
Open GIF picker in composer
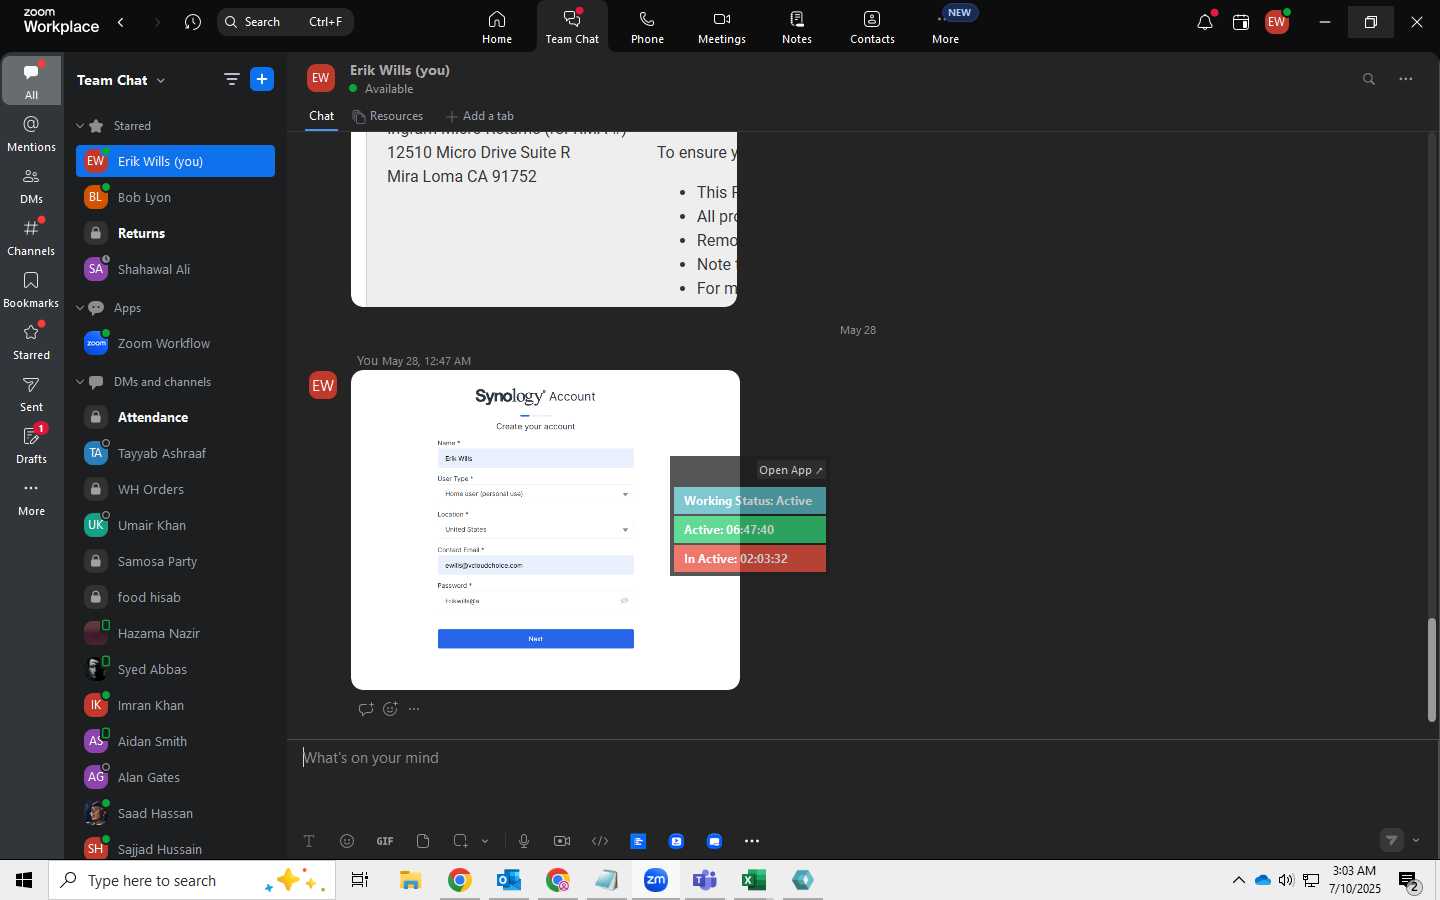tap(385, 841)
